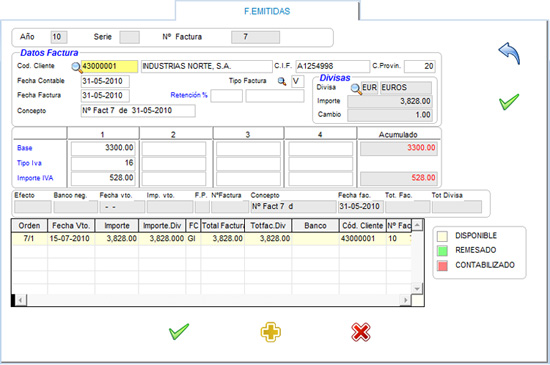Click the Tipo Factura field showing V
Viewport: 550px width, 365px height.
(297, 81)
